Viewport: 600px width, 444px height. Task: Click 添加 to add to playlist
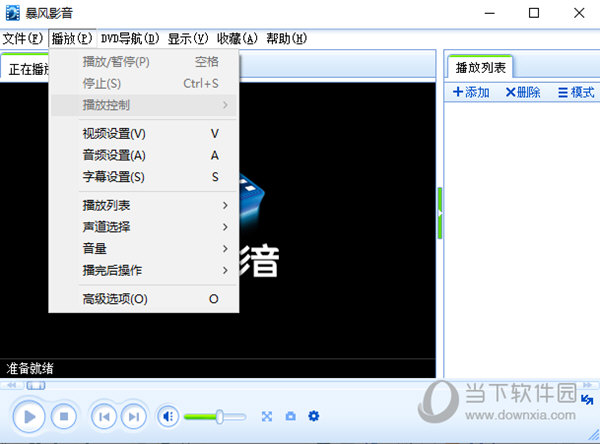tap(471, 92)
